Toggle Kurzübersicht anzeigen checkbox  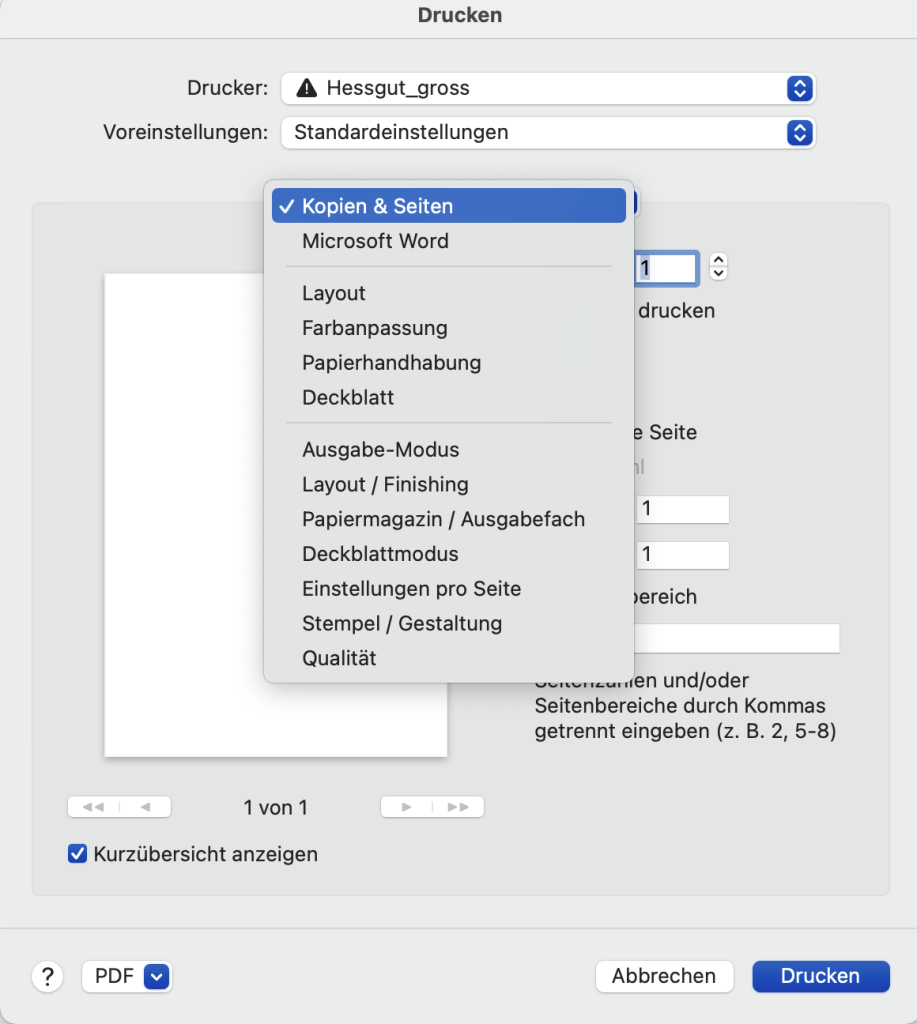(x=77, y=854)
